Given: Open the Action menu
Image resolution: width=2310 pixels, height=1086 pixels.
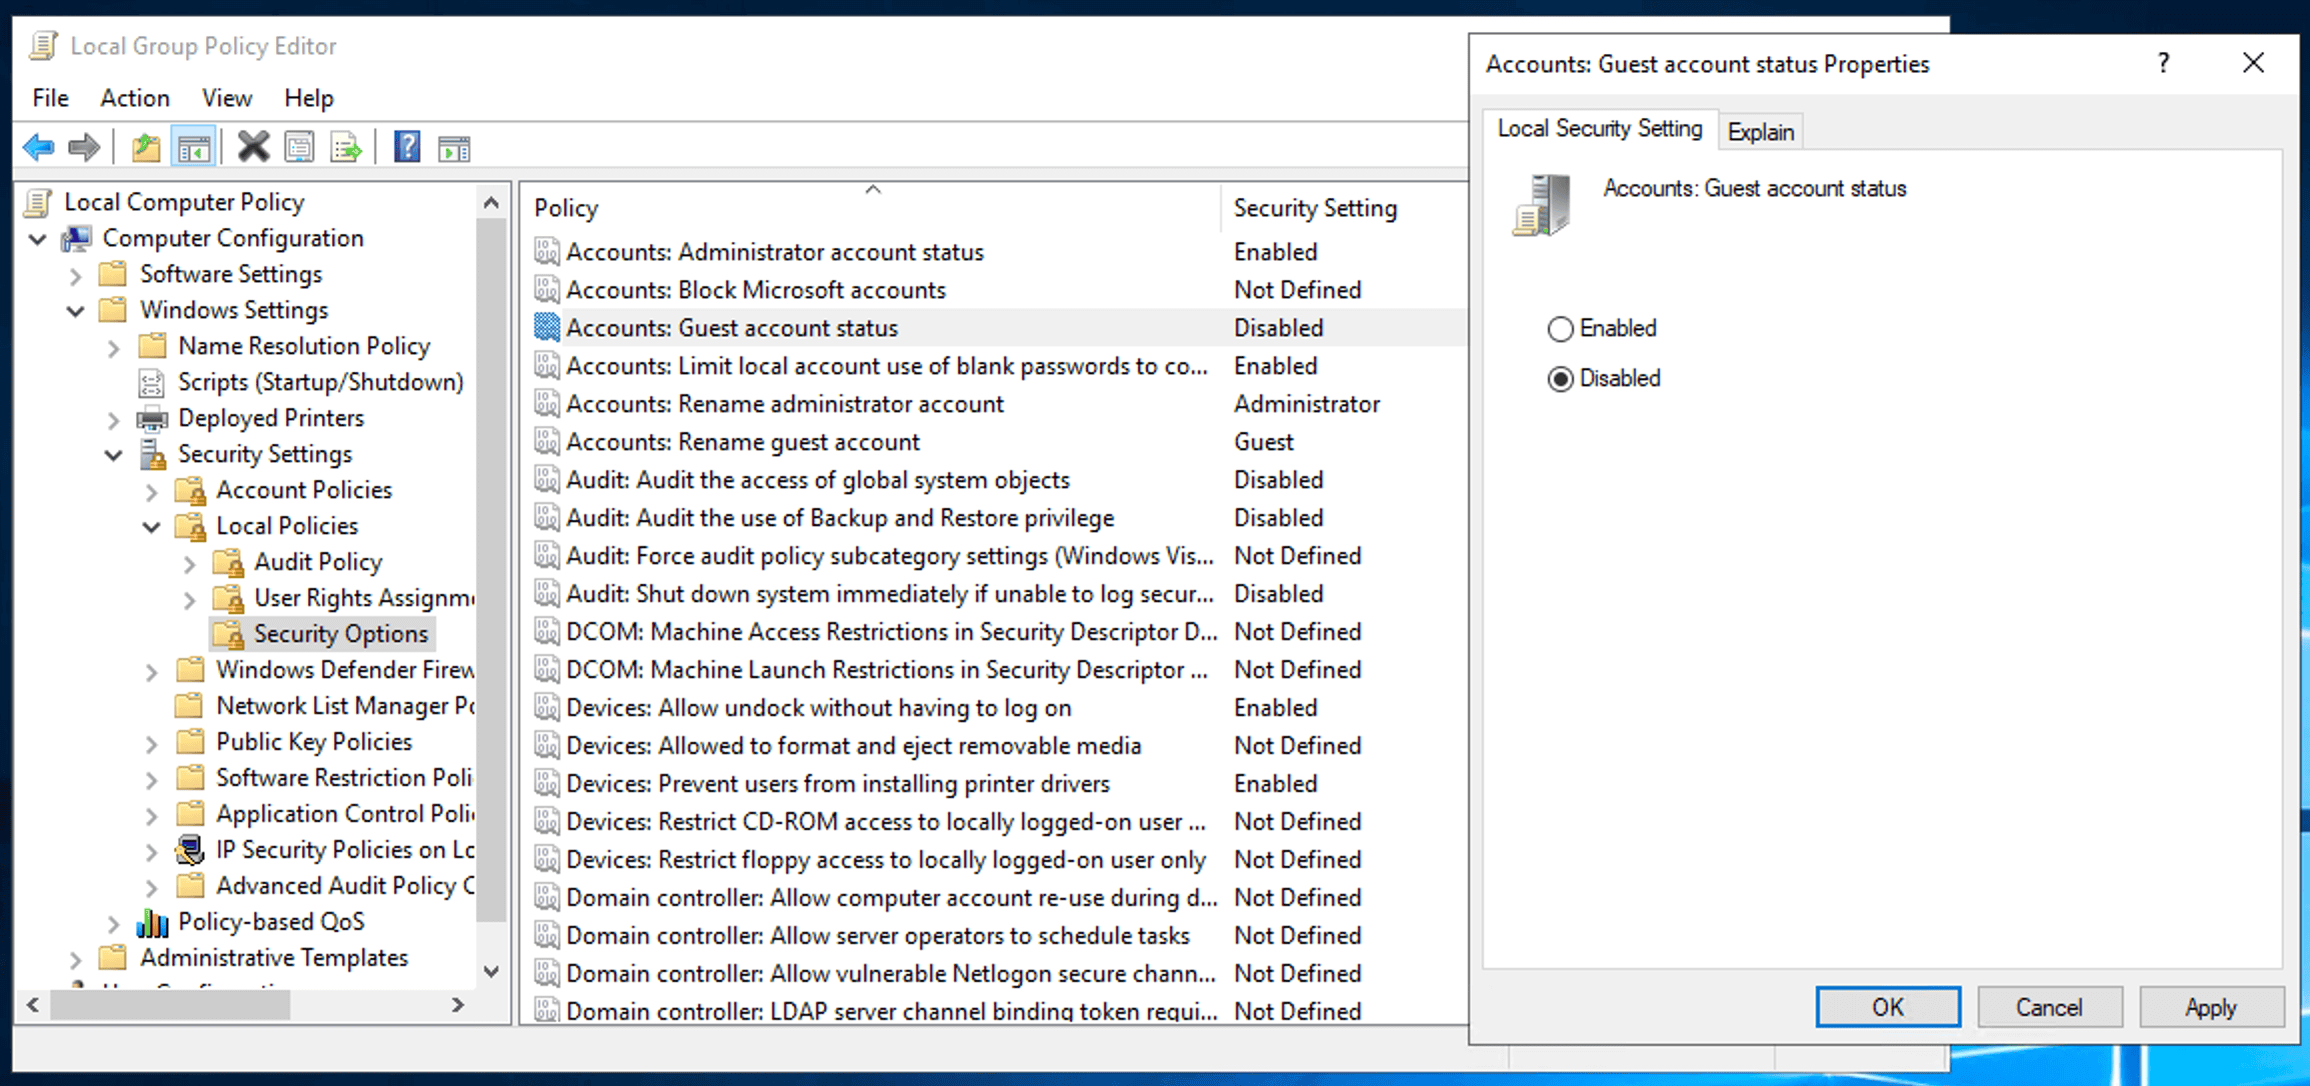Looking at the screenshot, I should pyautogui.click(x=134, y=97).
